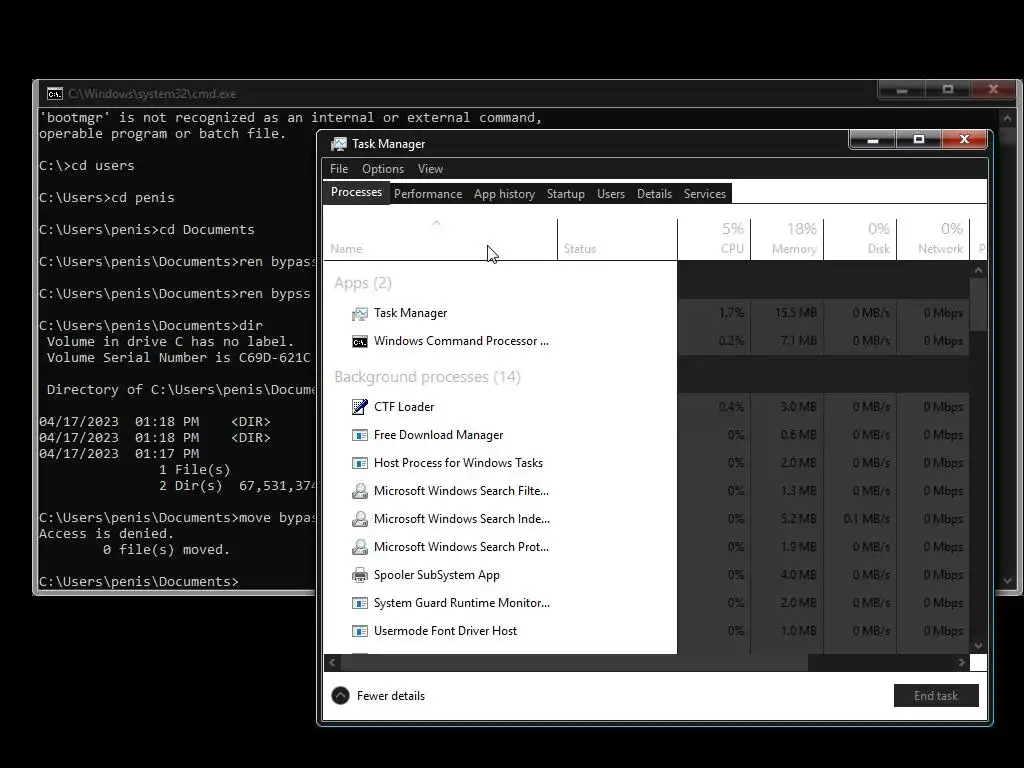This screenshot has height=768, width=1024.
Task: Click the Host Process for Windows Tasks icon
Action: (x=359, y=463)
